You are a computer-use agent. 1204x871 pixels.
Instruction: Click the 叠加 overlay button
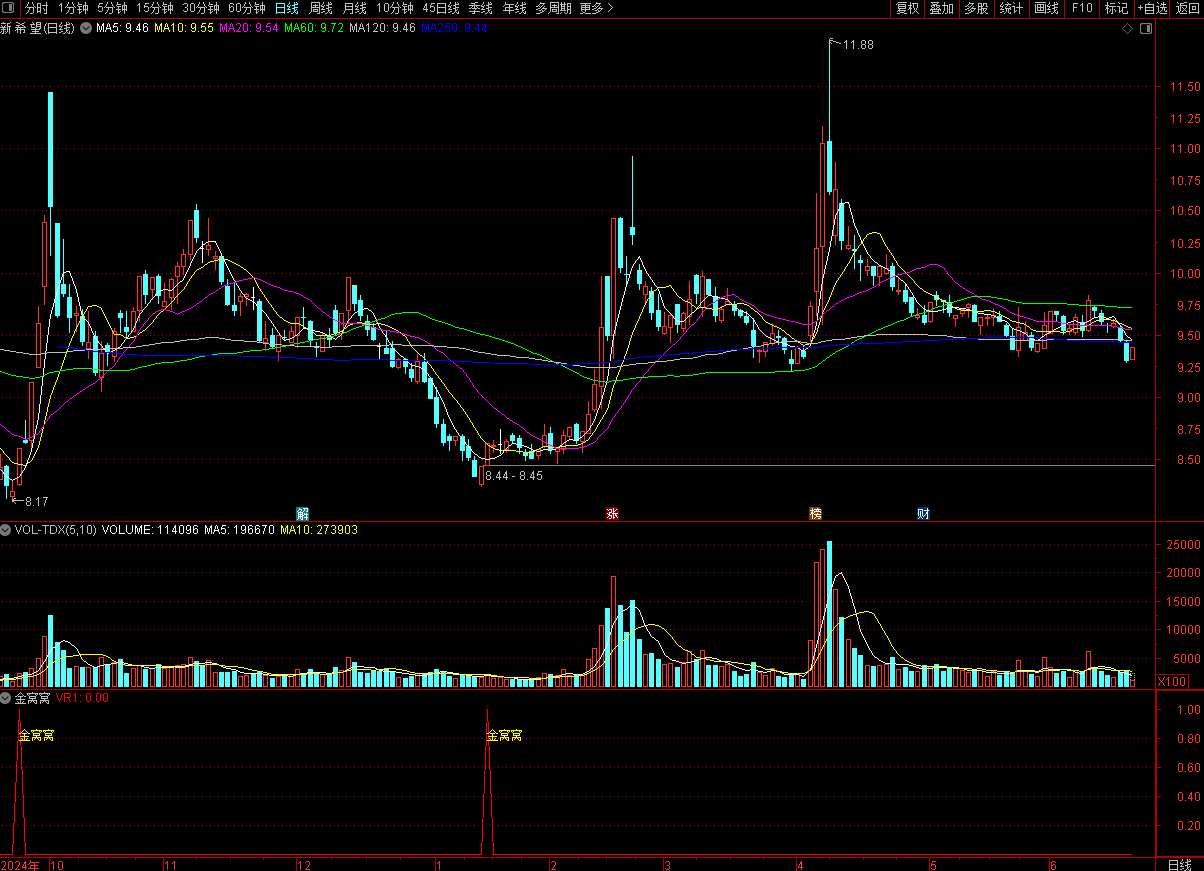[x=941, y=8]
